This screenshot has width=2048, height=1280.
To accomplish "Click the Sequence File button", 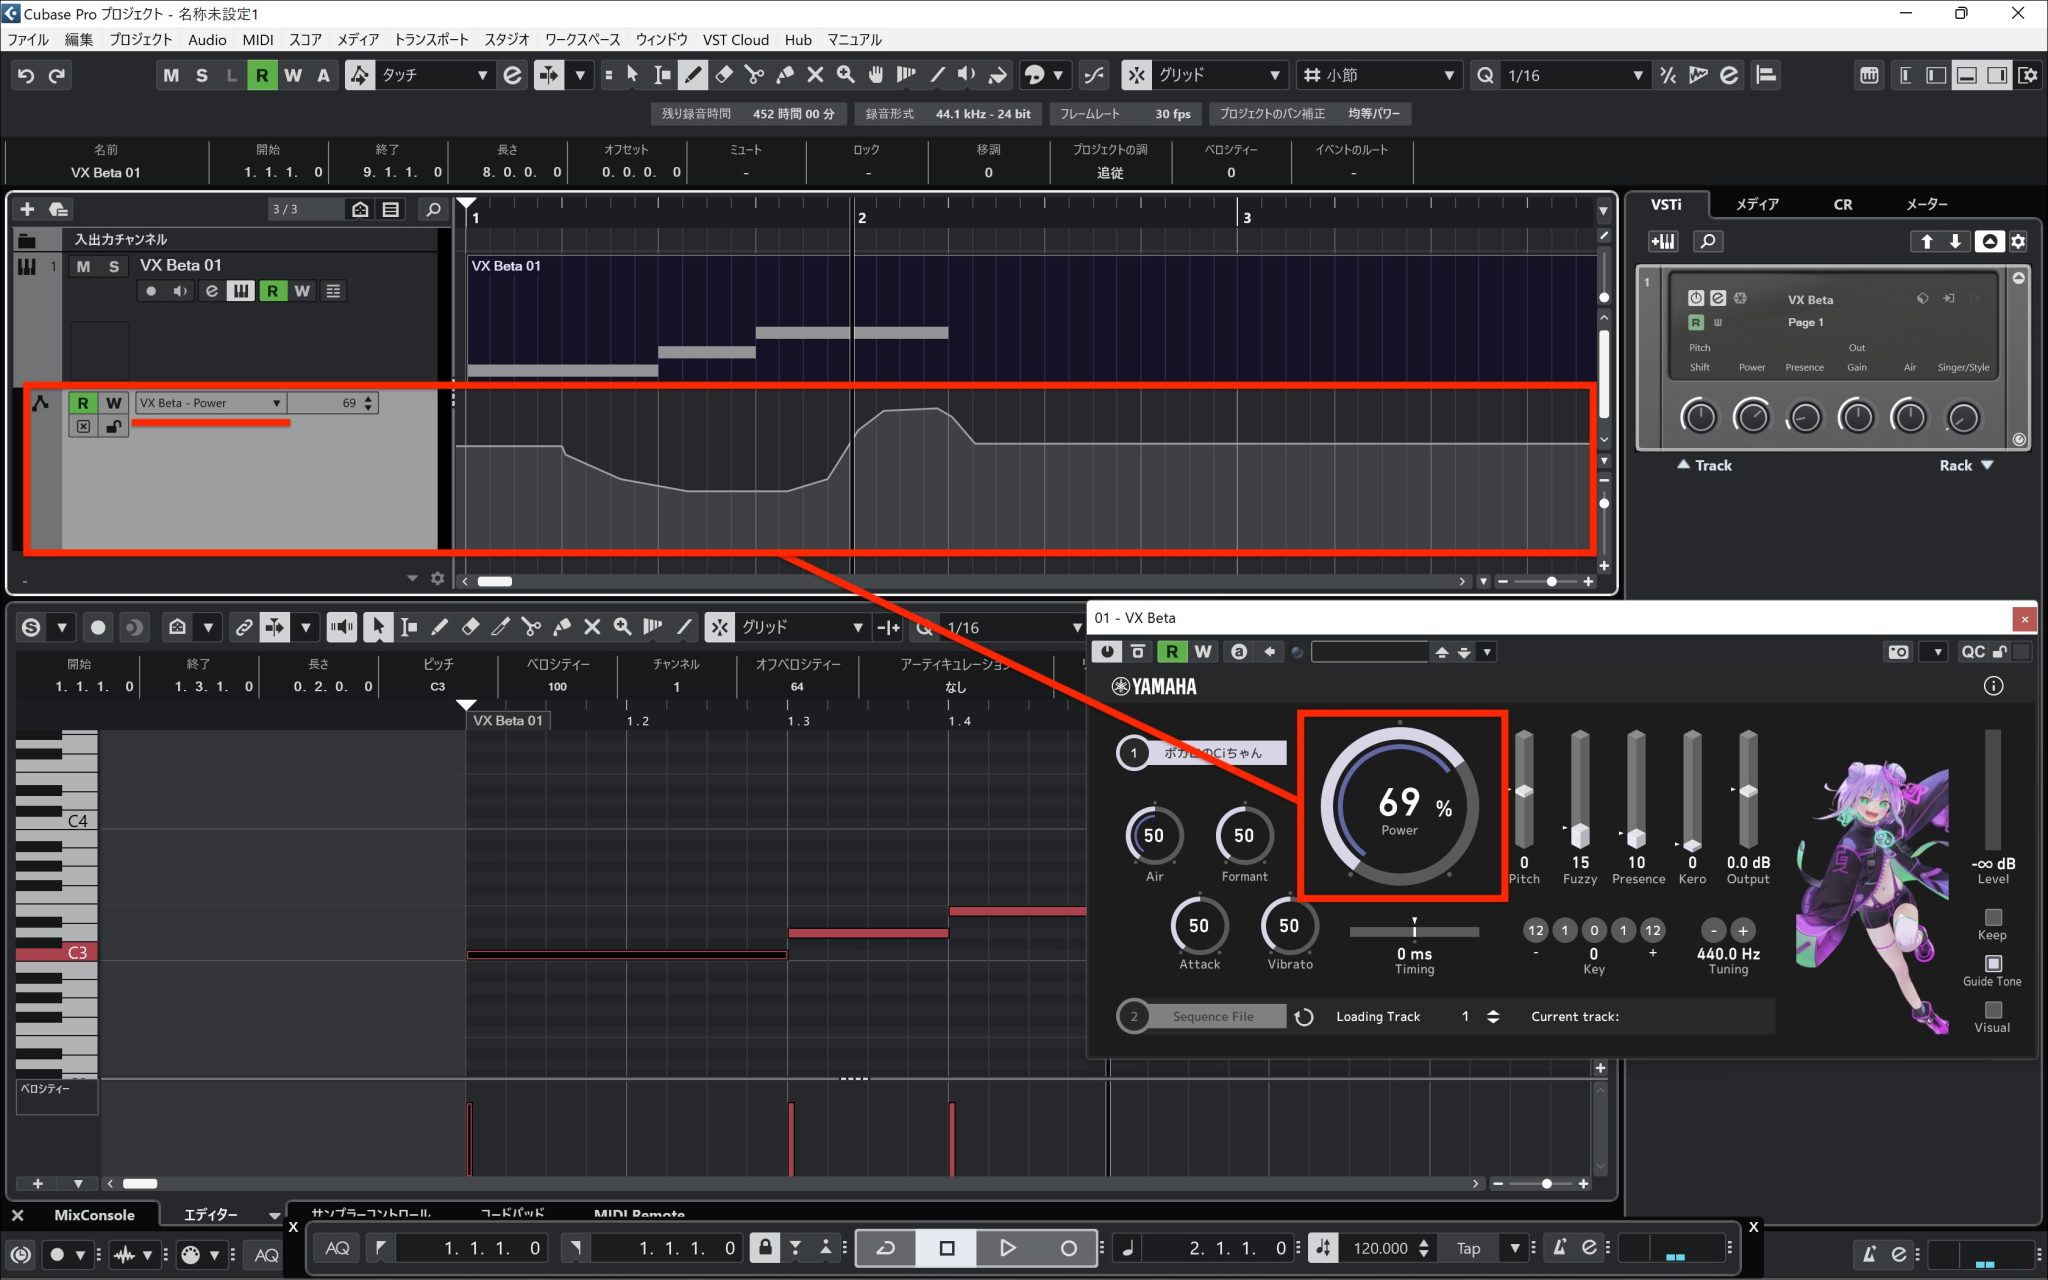I will point(1212,1016).
